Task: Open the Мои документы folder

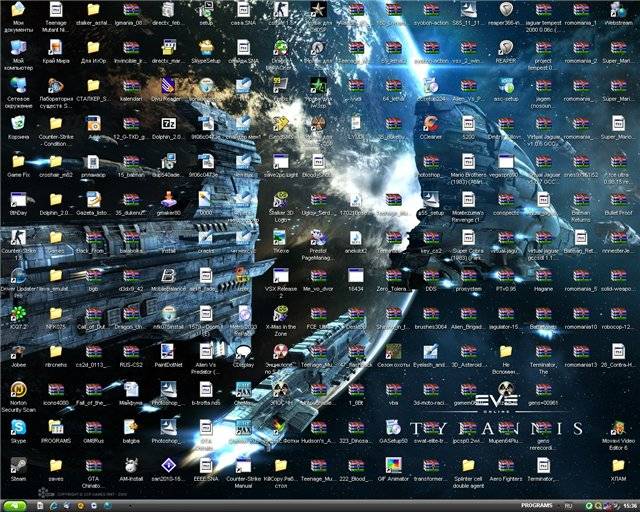Action: click(18, 10)
